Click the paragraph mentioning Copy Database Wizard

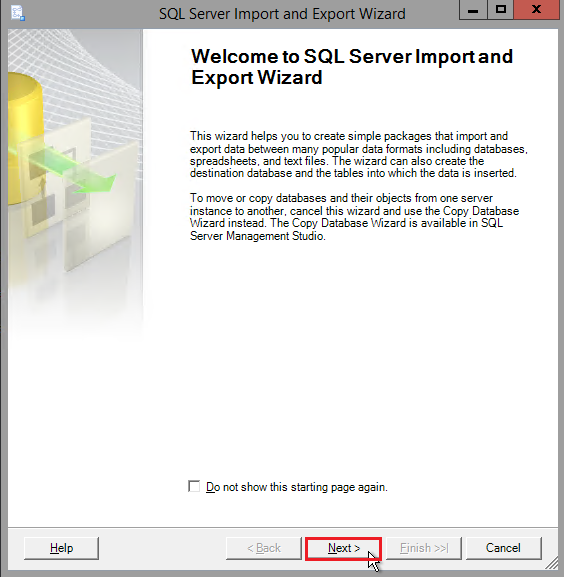coord(354,217)
